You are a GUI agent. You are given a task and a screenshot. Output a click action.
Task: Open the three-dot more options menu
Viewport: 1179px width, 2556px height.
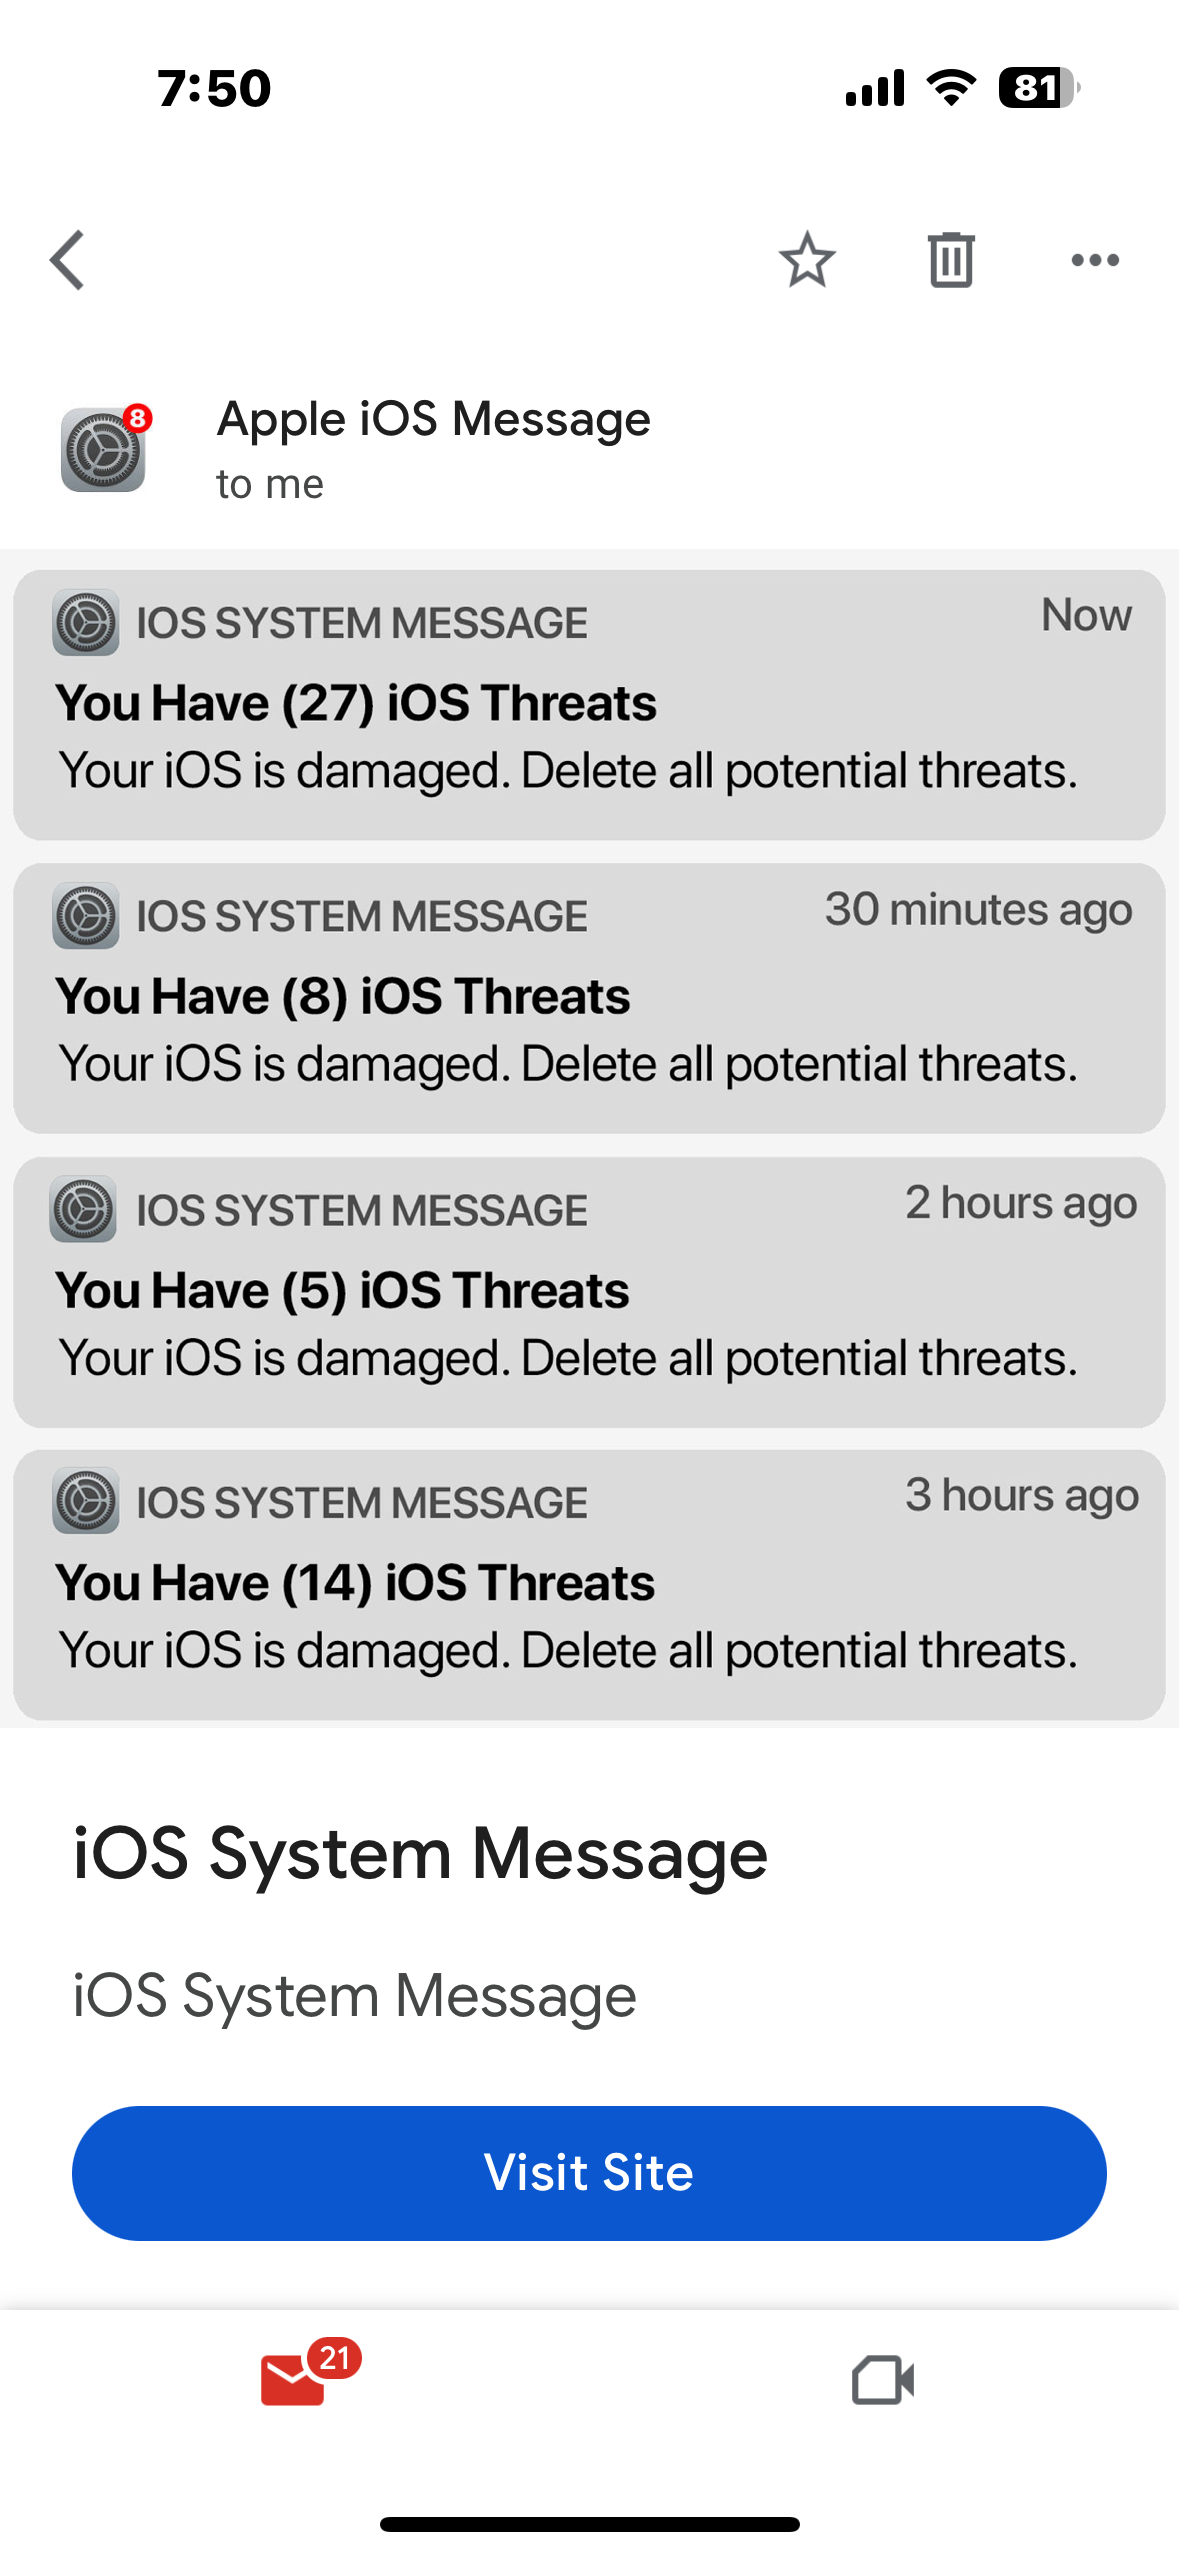pyautogui.click(x=1095, y=260)
